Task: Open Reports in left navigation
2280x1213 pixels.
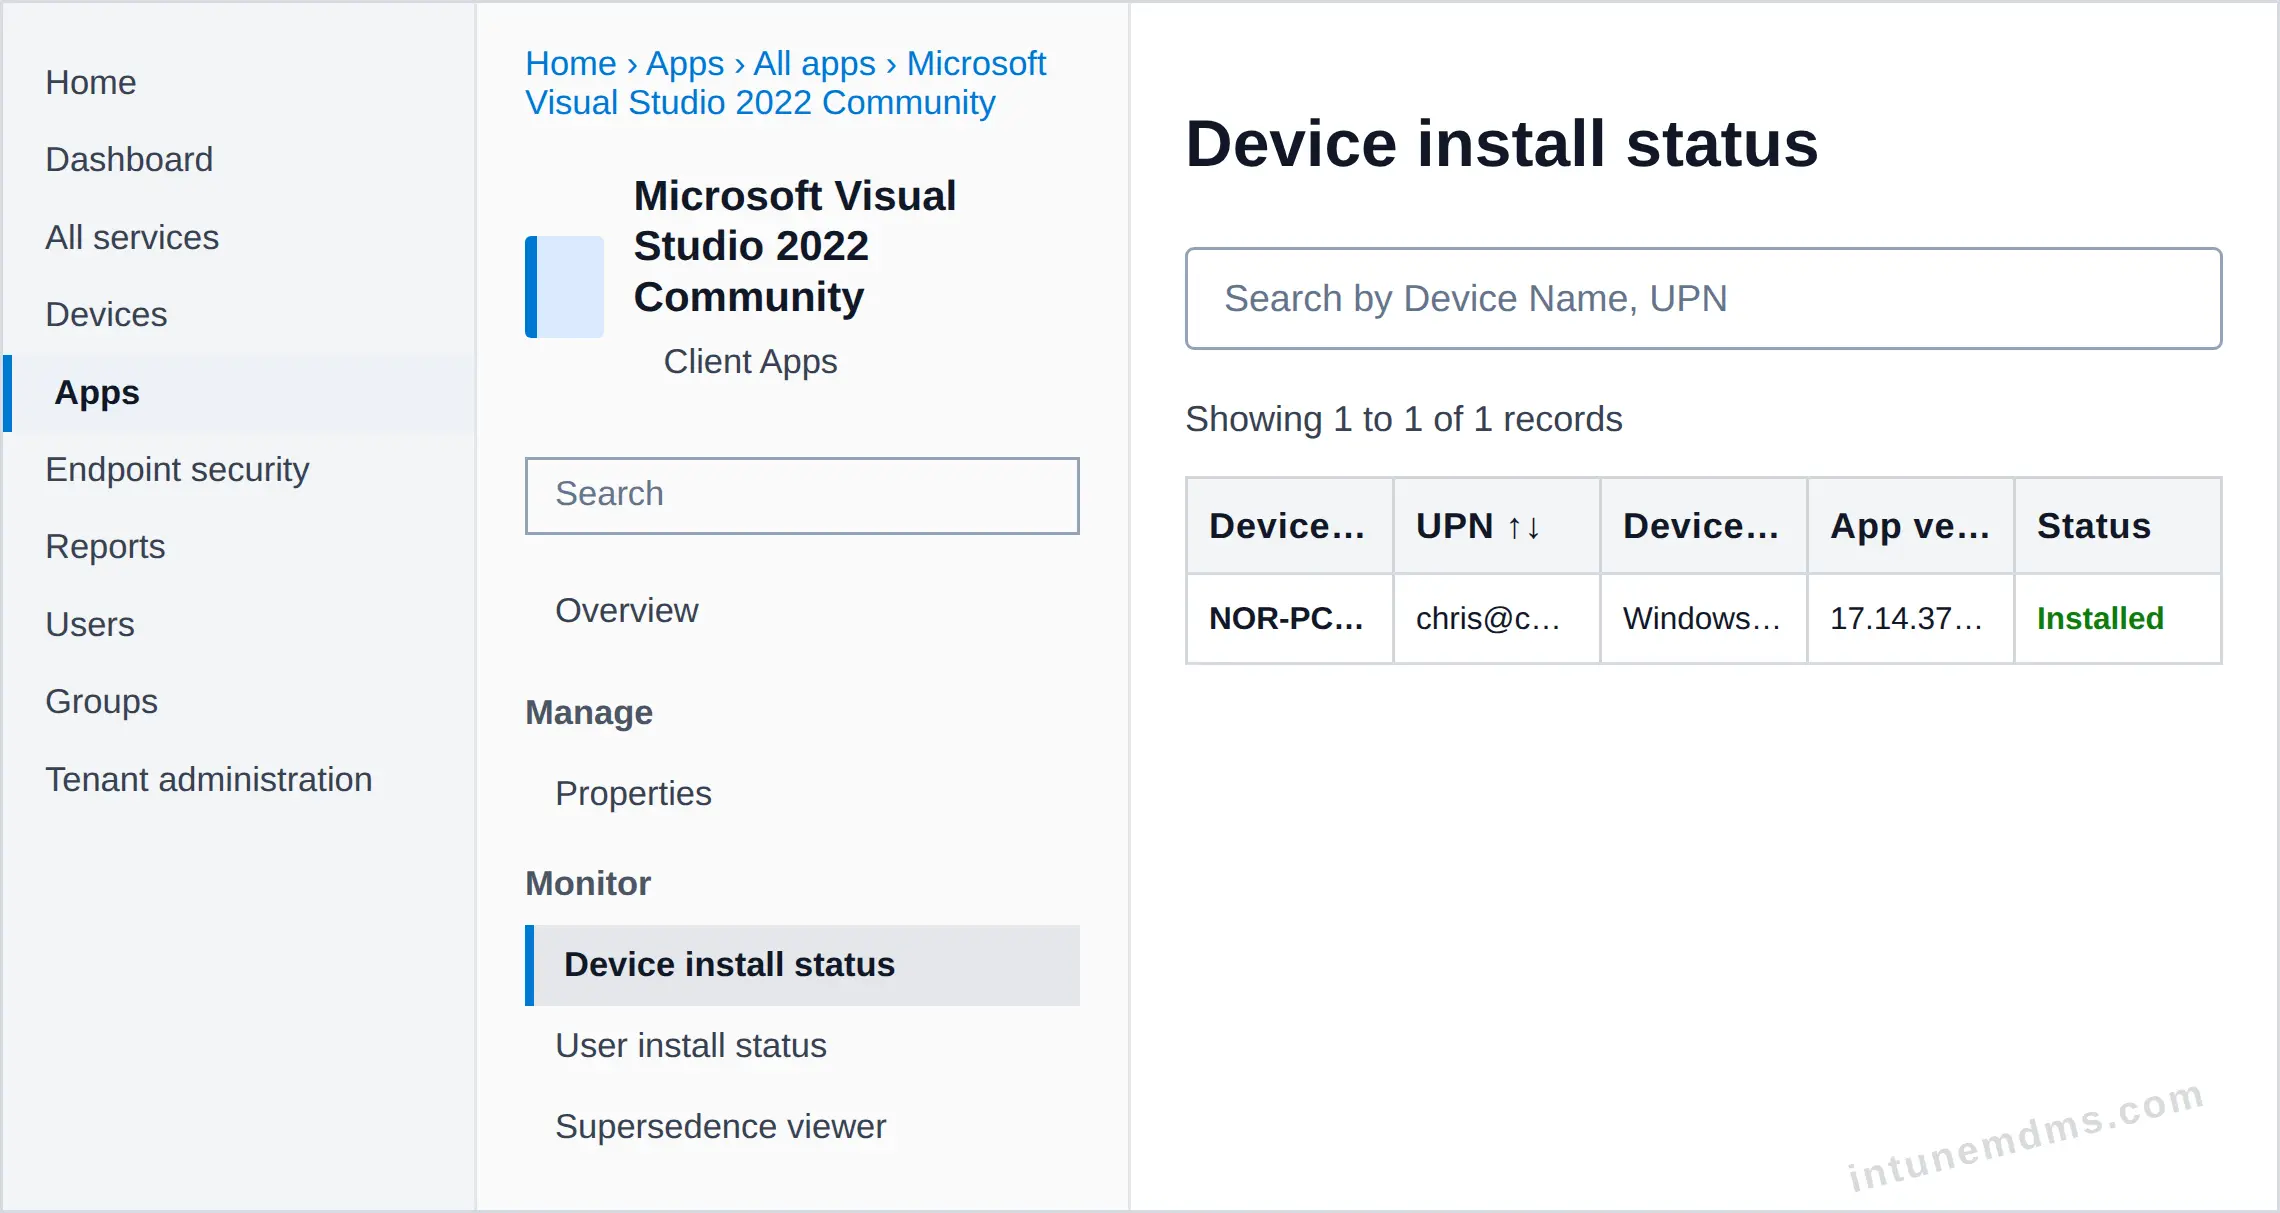Action: click(105, 546)
